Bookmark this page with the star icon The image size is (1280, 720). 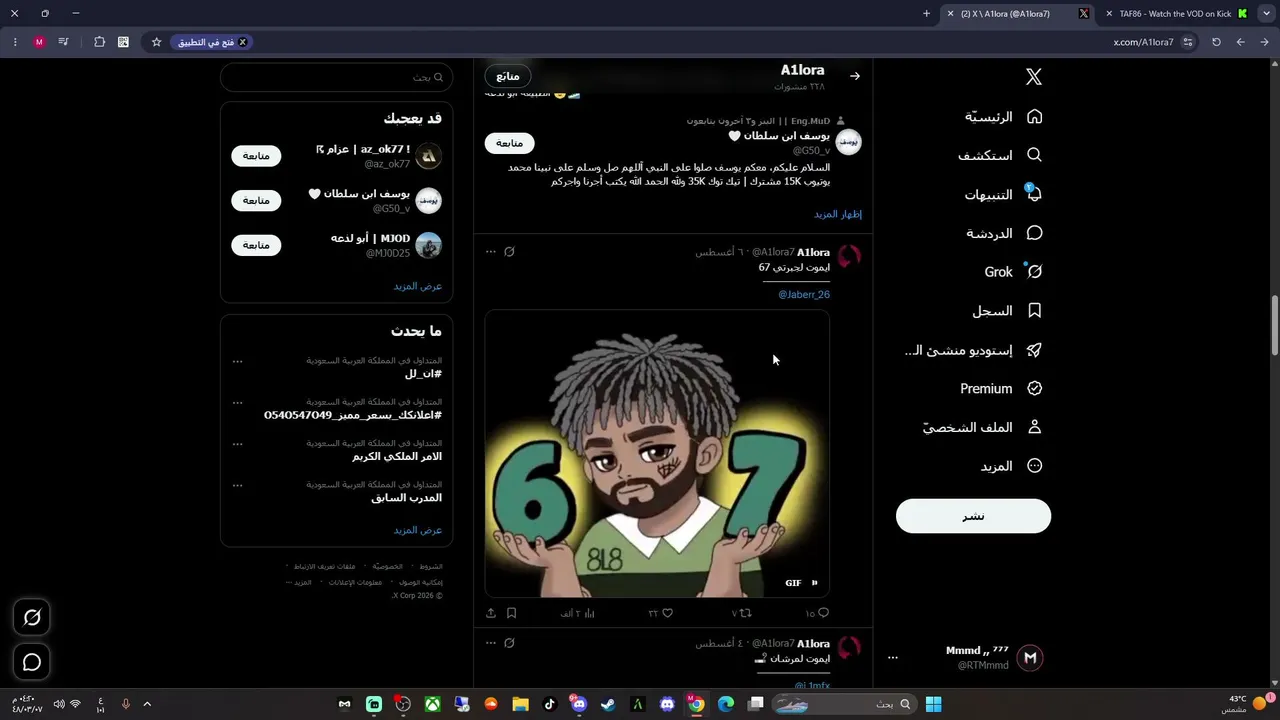[x=156, y=42]
